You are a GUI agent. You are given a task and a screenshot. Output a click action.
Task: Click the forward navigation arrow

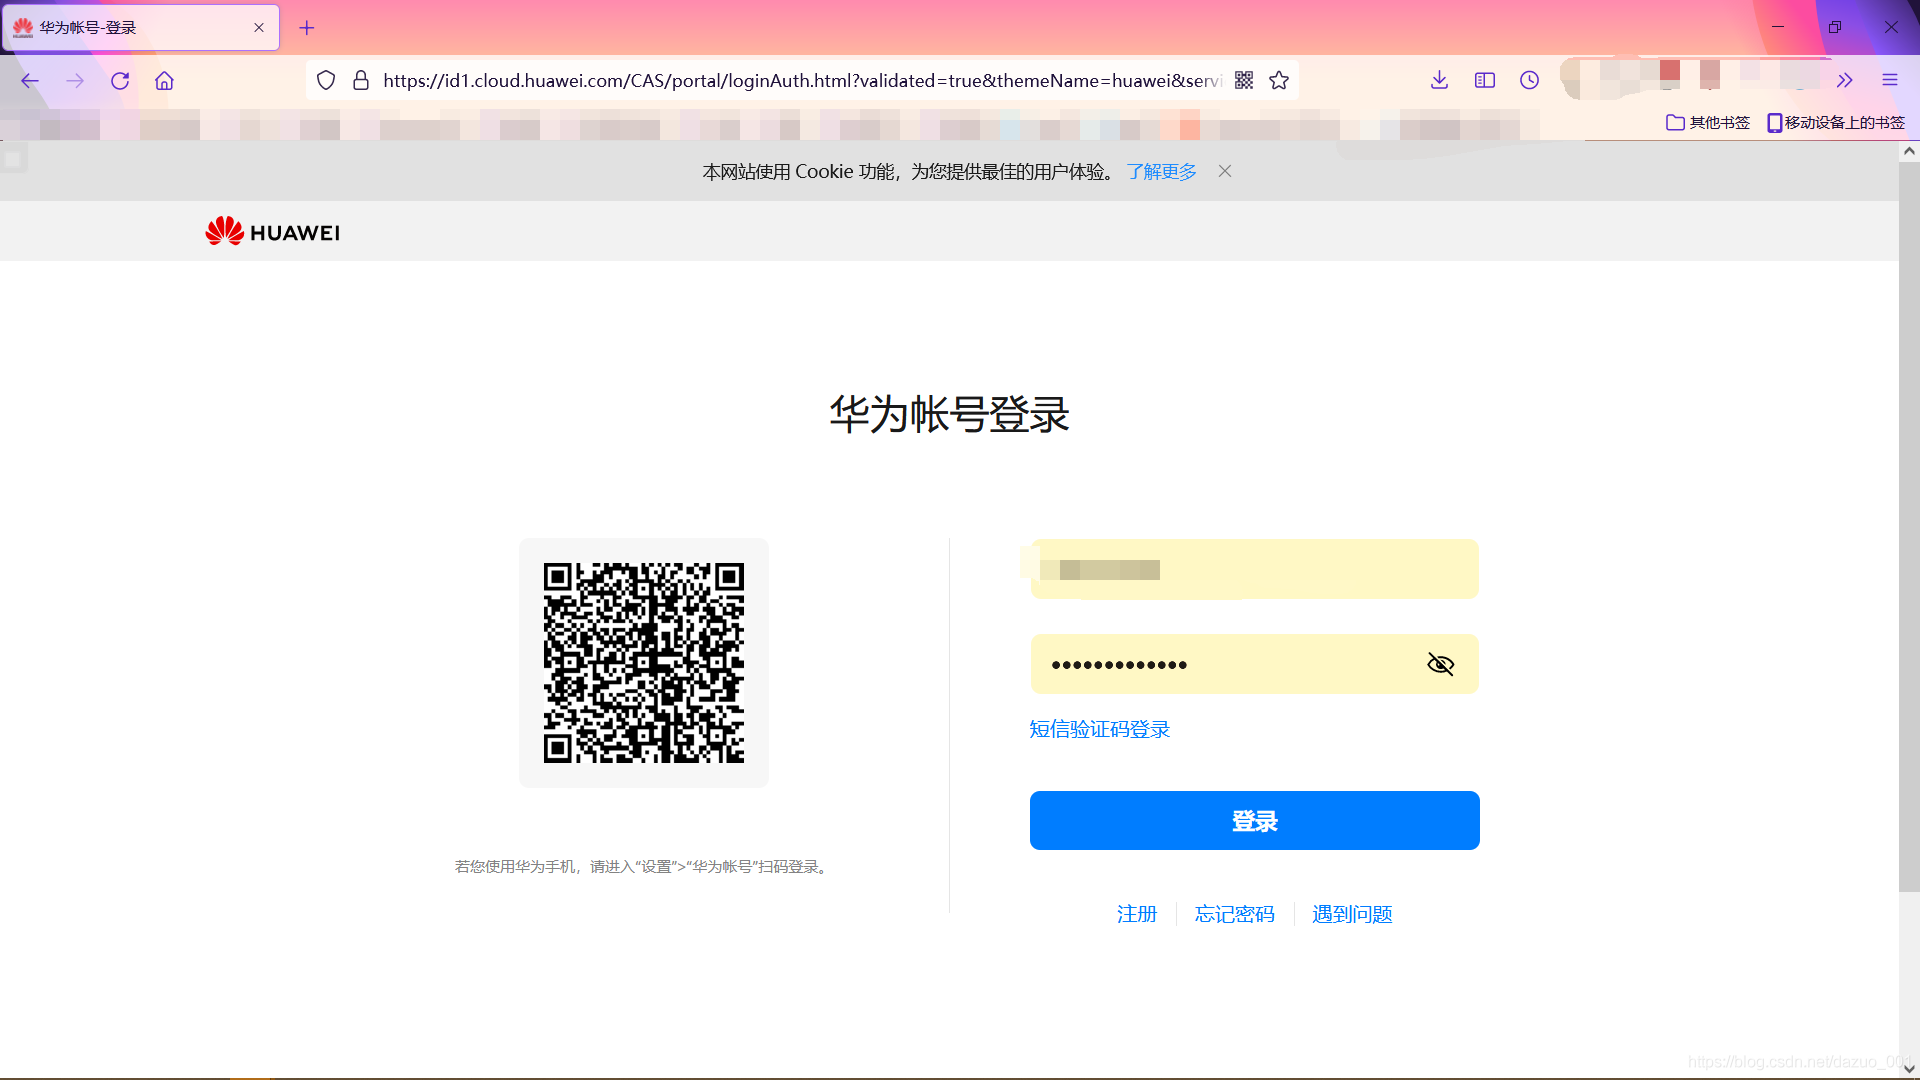[75, 81]
